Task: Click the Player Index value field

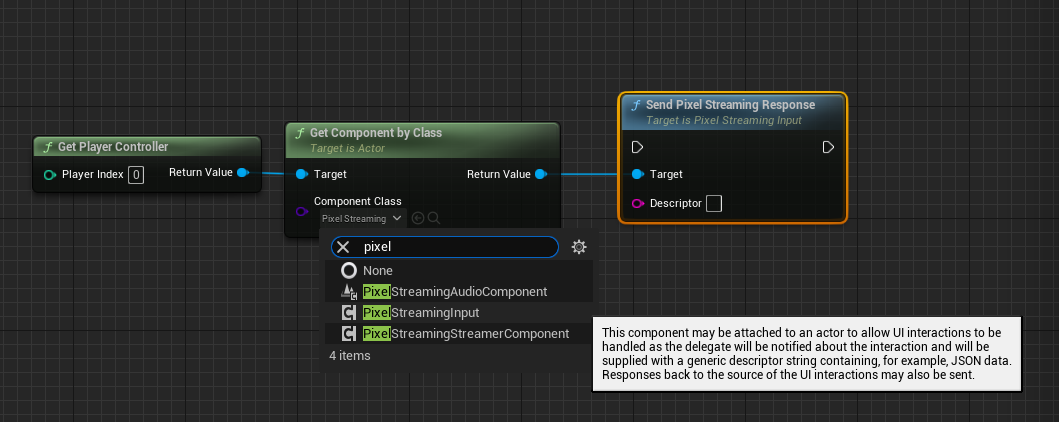Action: pyautogui.click(x=136, y=175)
